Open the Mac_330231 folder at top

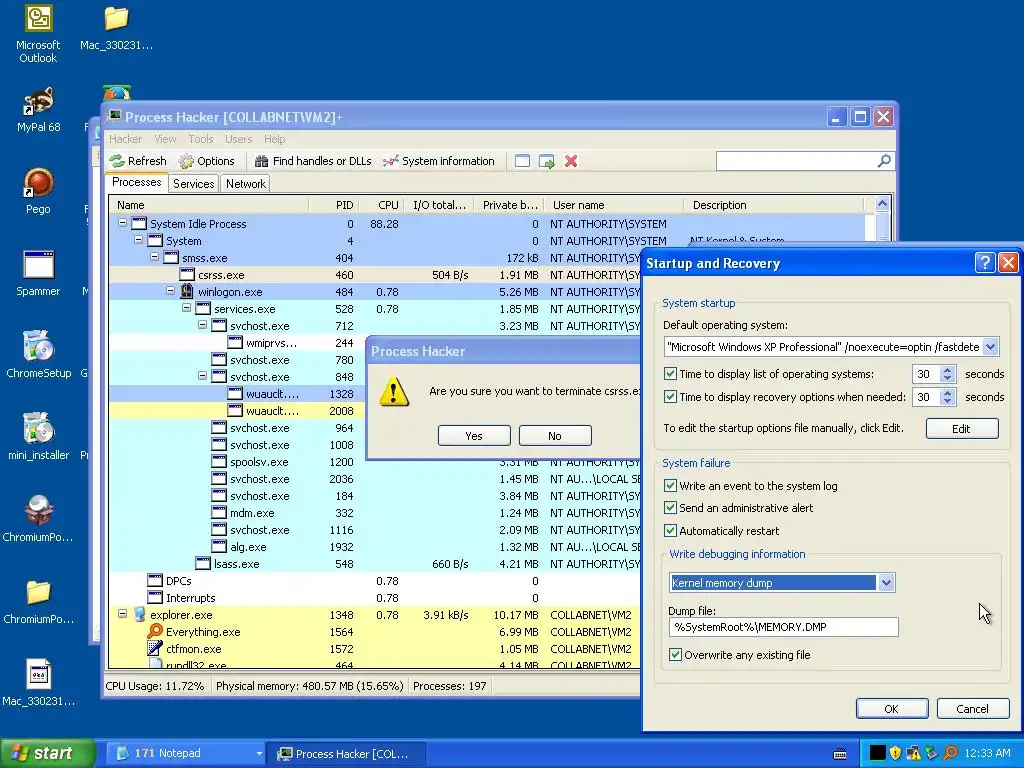pyautogui.click(x=116, y=29)
